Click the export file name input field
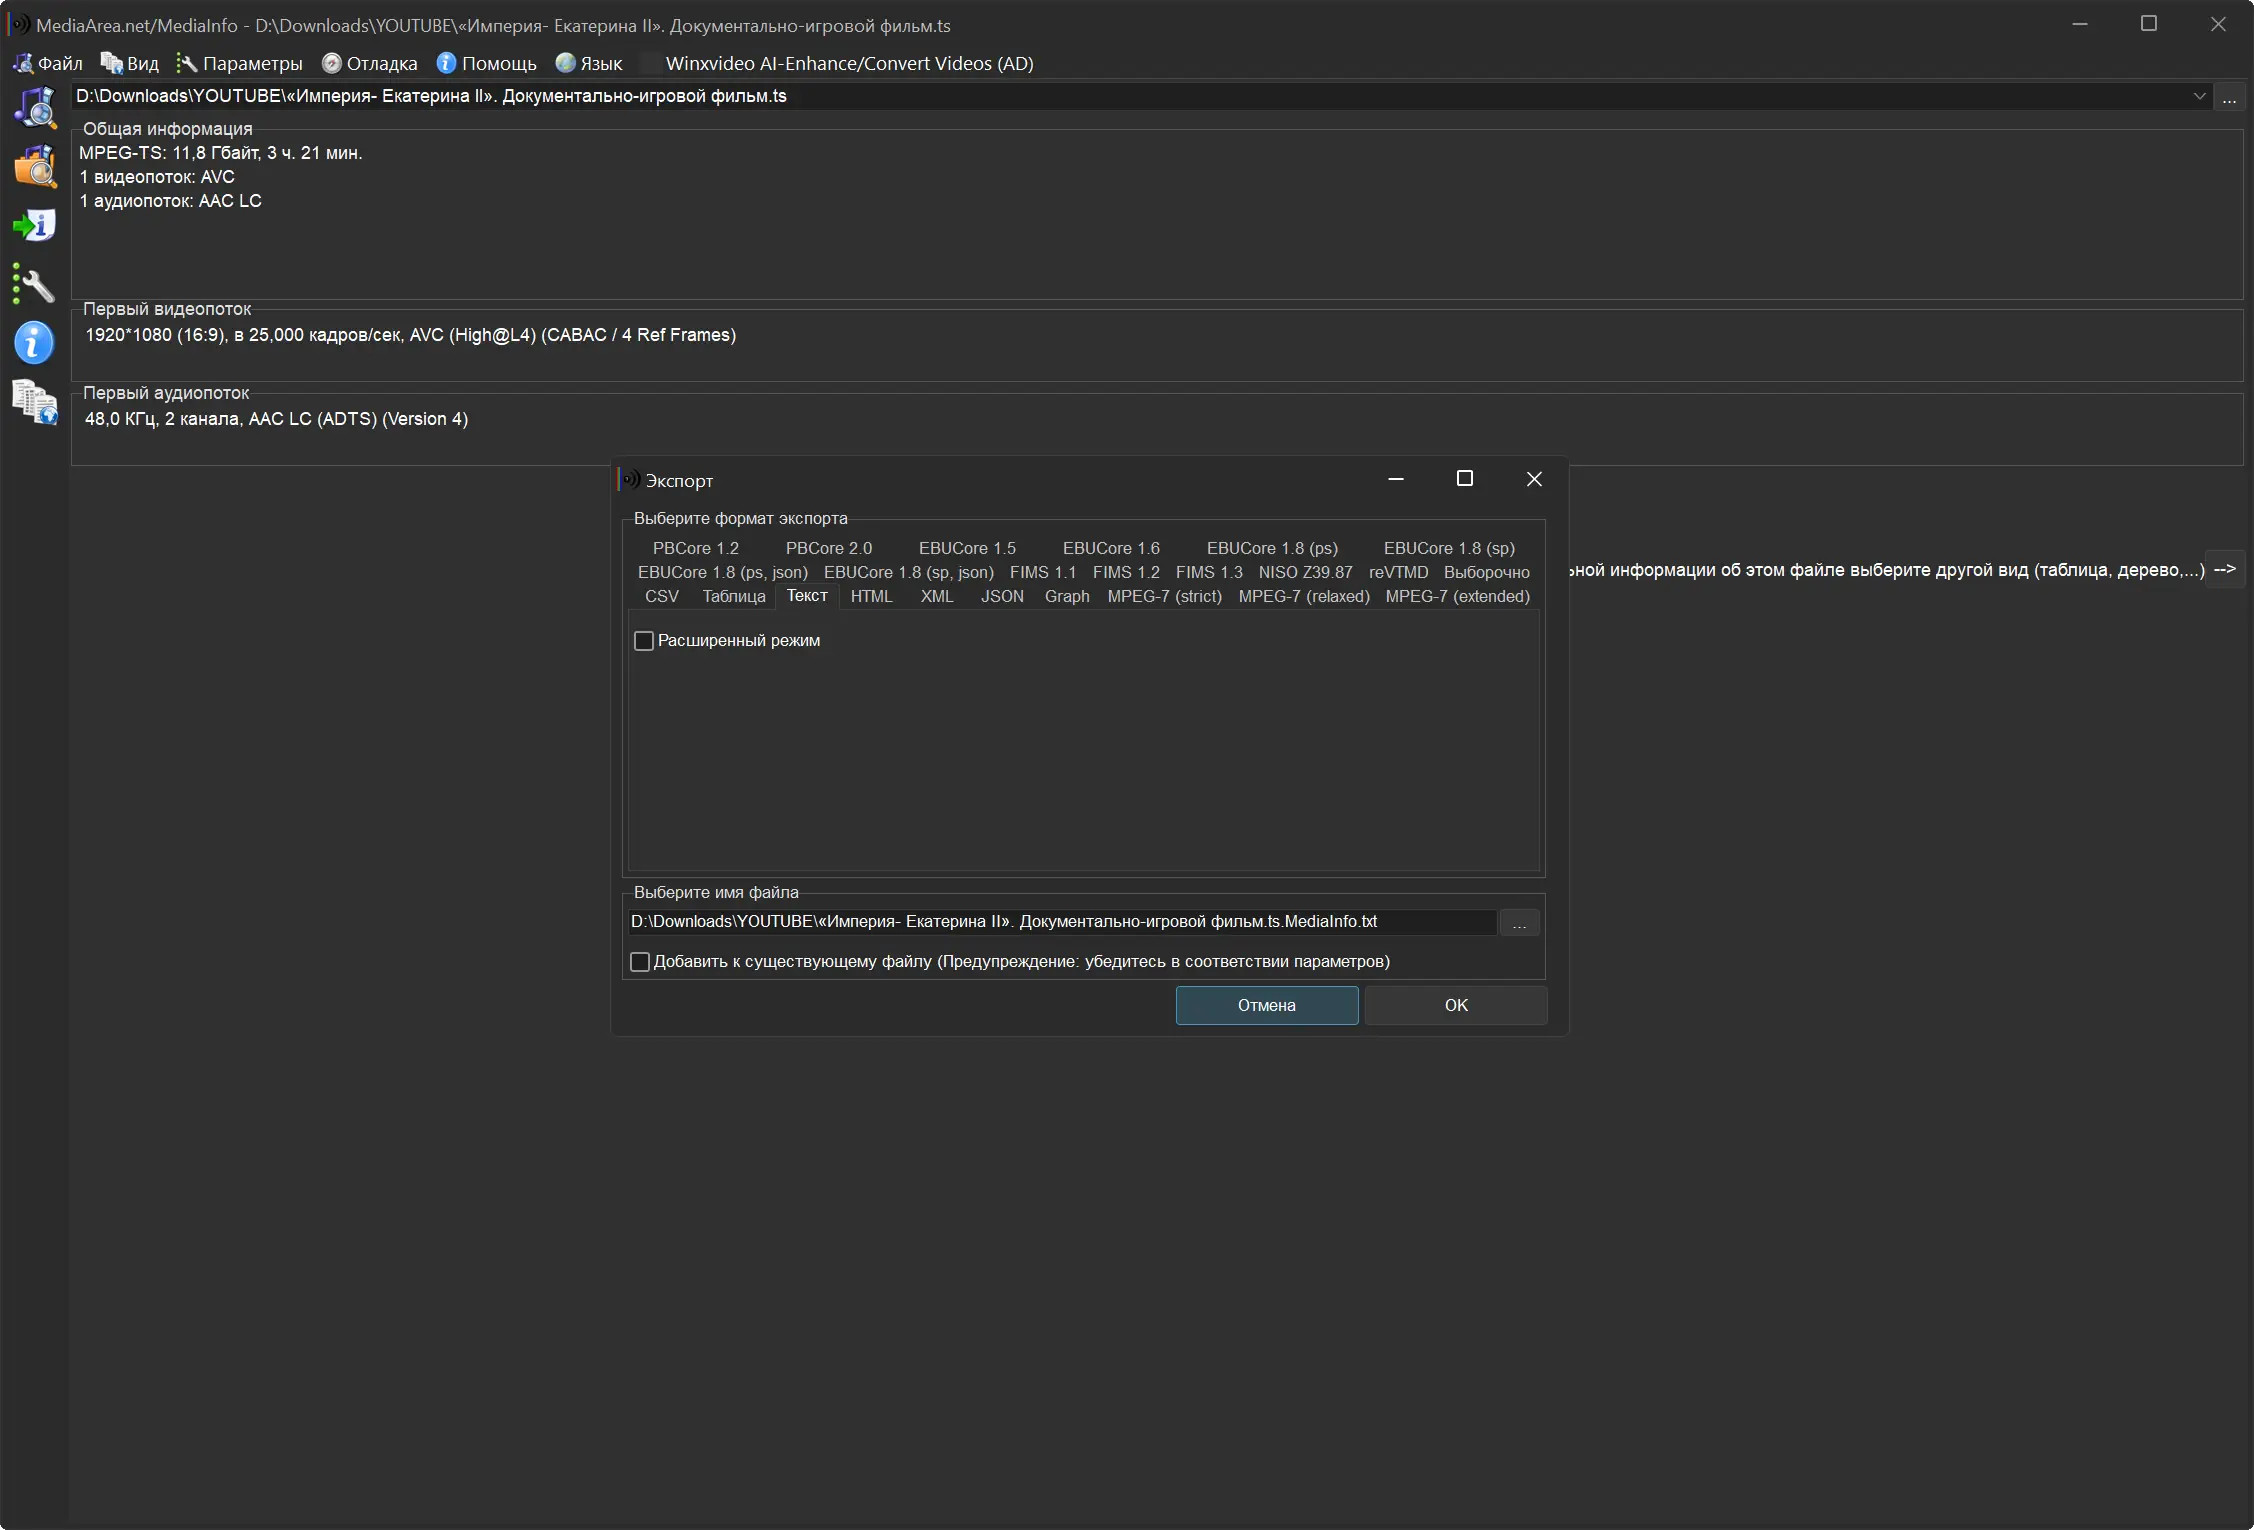The width and height of the screenshot is (2254, 1530). [1060, 922]
